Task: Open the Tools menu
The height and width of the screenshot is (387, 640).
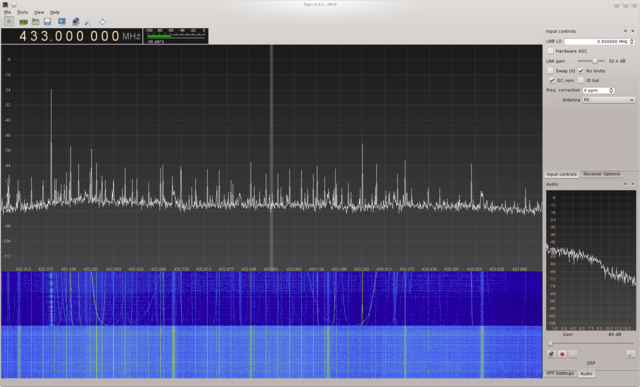Action: point(22,12)
